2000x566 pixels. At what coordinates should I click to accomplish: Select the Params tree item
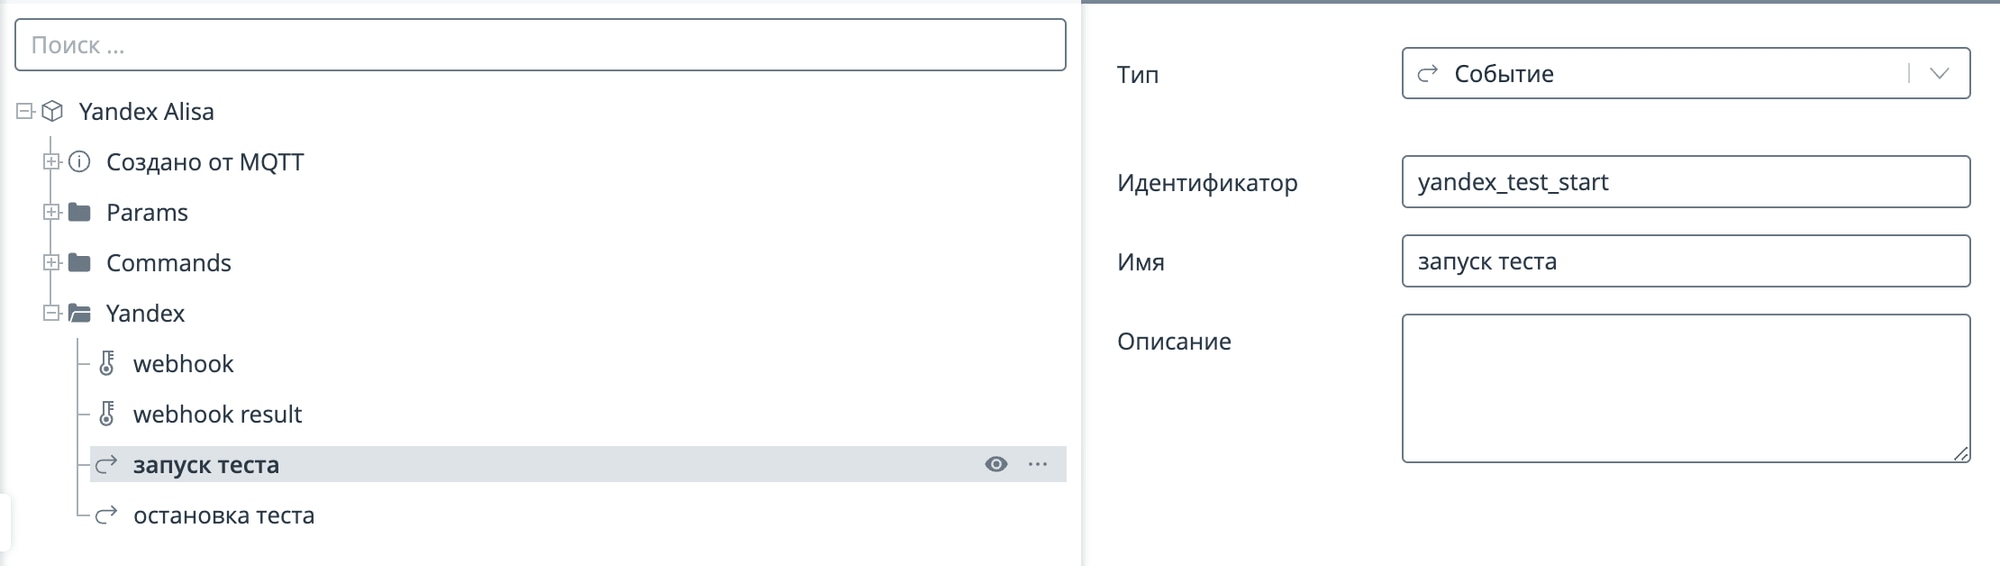pos(147,212)
